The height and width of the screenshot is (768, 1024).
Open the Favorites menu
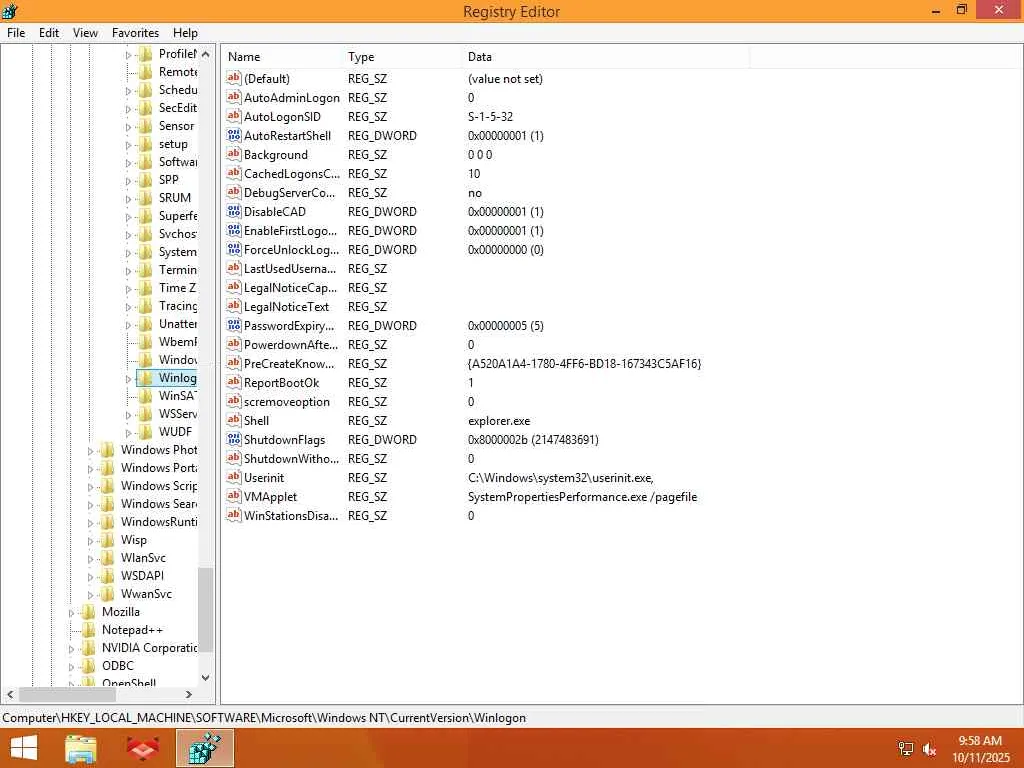[135, 33]
